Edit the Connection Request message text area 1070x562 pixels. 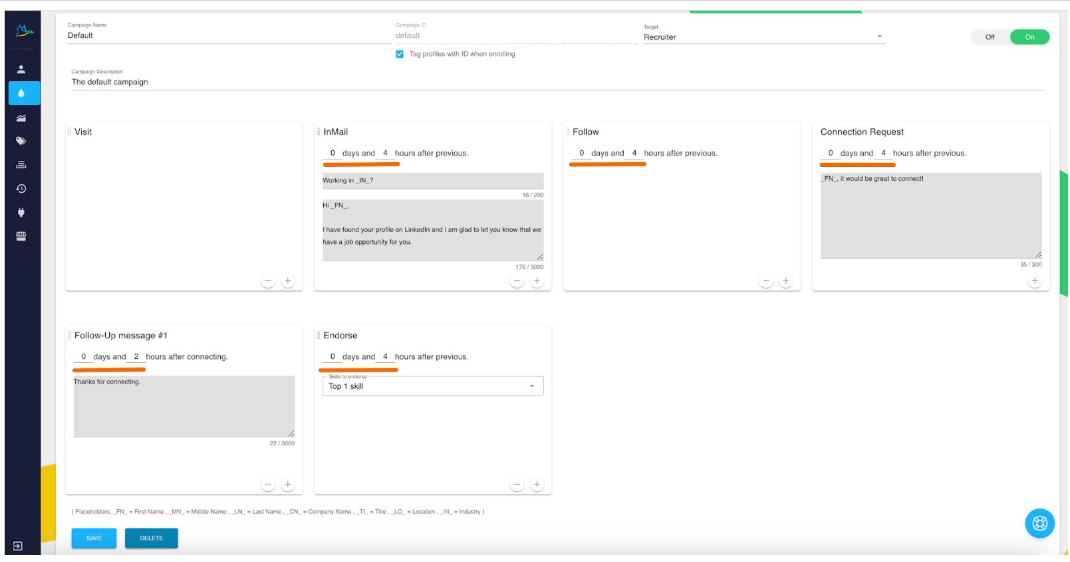pyautogui.click(x=931, y=216)
